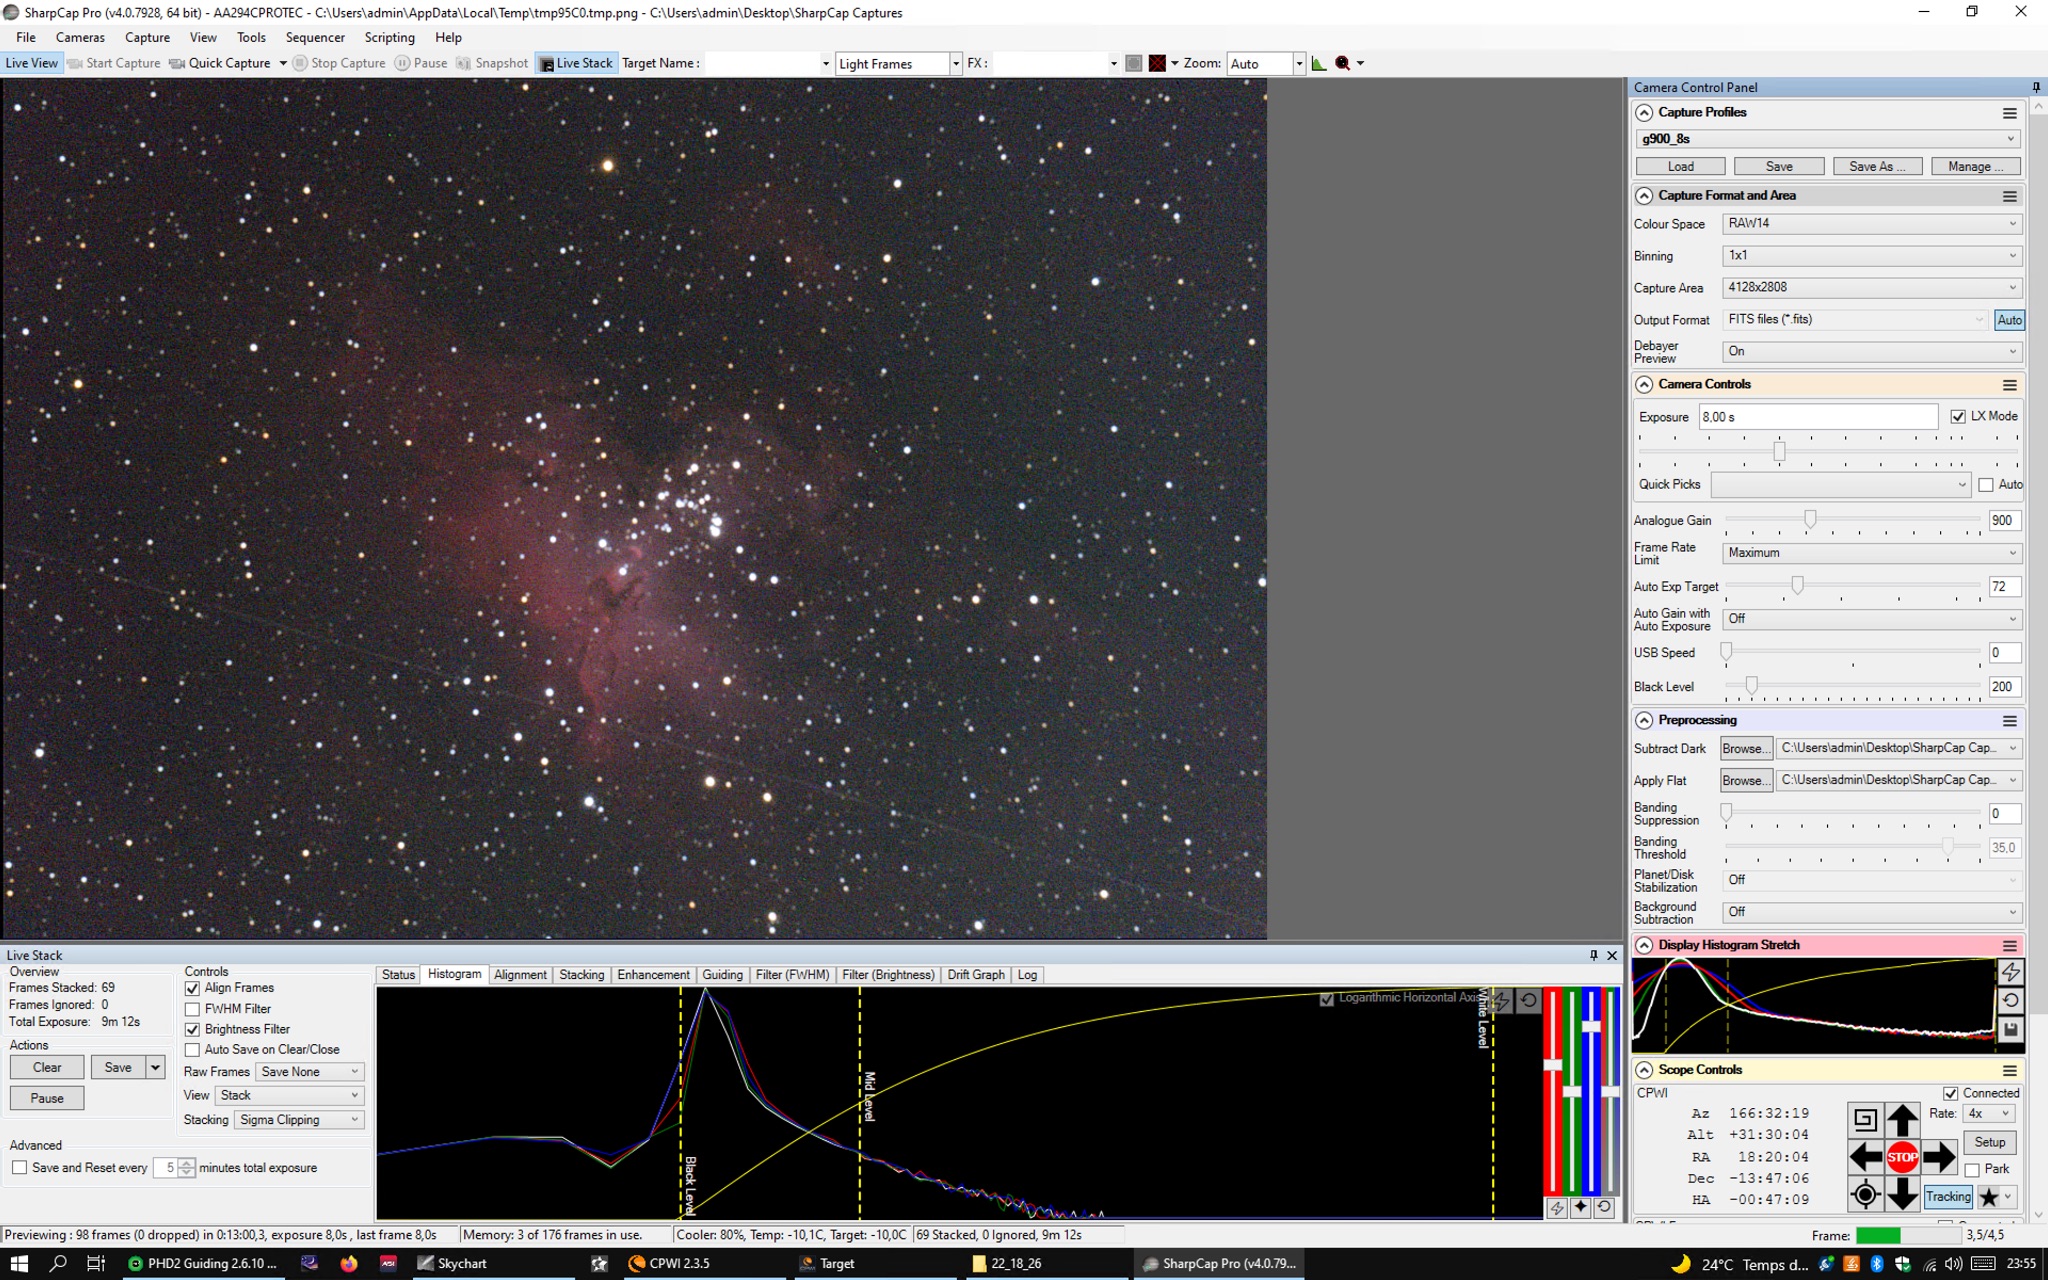
Task: Enable the FWHM Filter checkbox
Action: pyautogui.click(x=192, y=1009)
